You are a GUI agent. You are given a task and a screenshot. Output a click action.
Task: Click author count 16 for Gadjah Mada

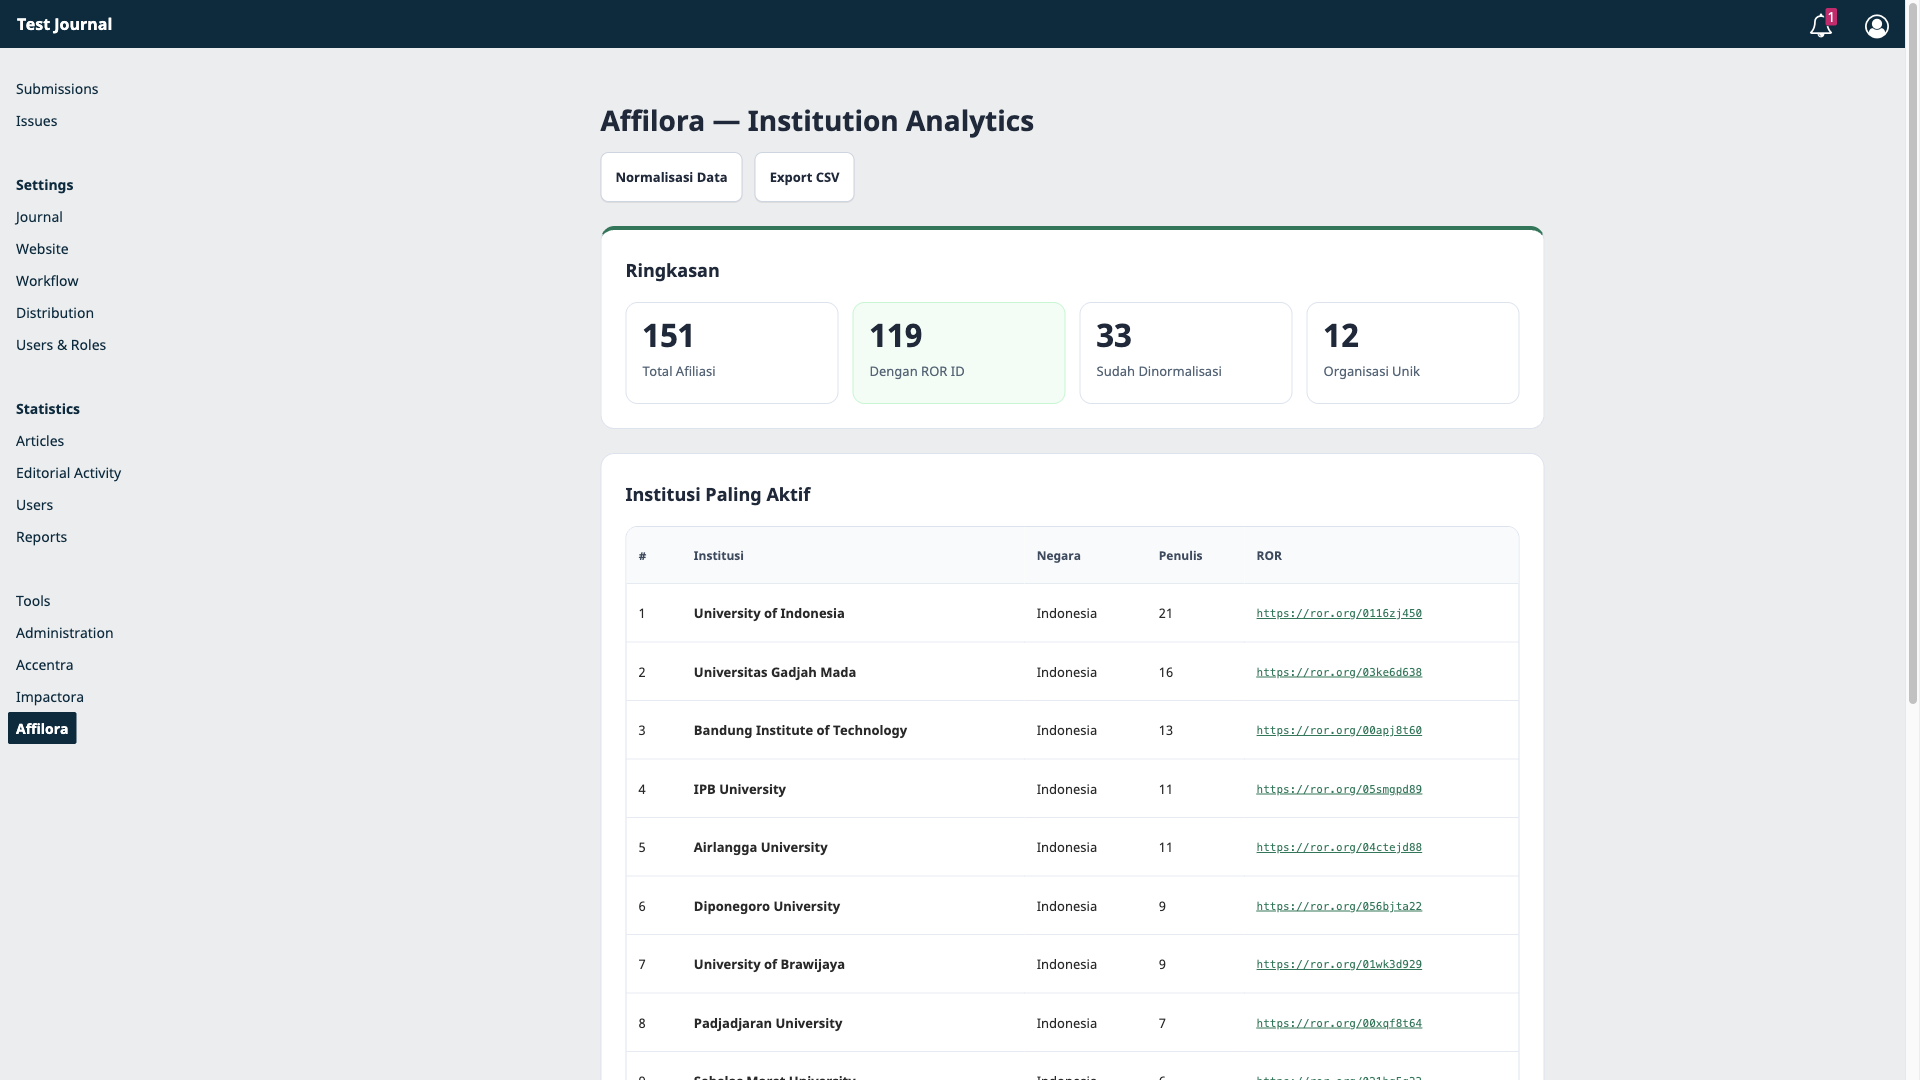pos(1165,672)
